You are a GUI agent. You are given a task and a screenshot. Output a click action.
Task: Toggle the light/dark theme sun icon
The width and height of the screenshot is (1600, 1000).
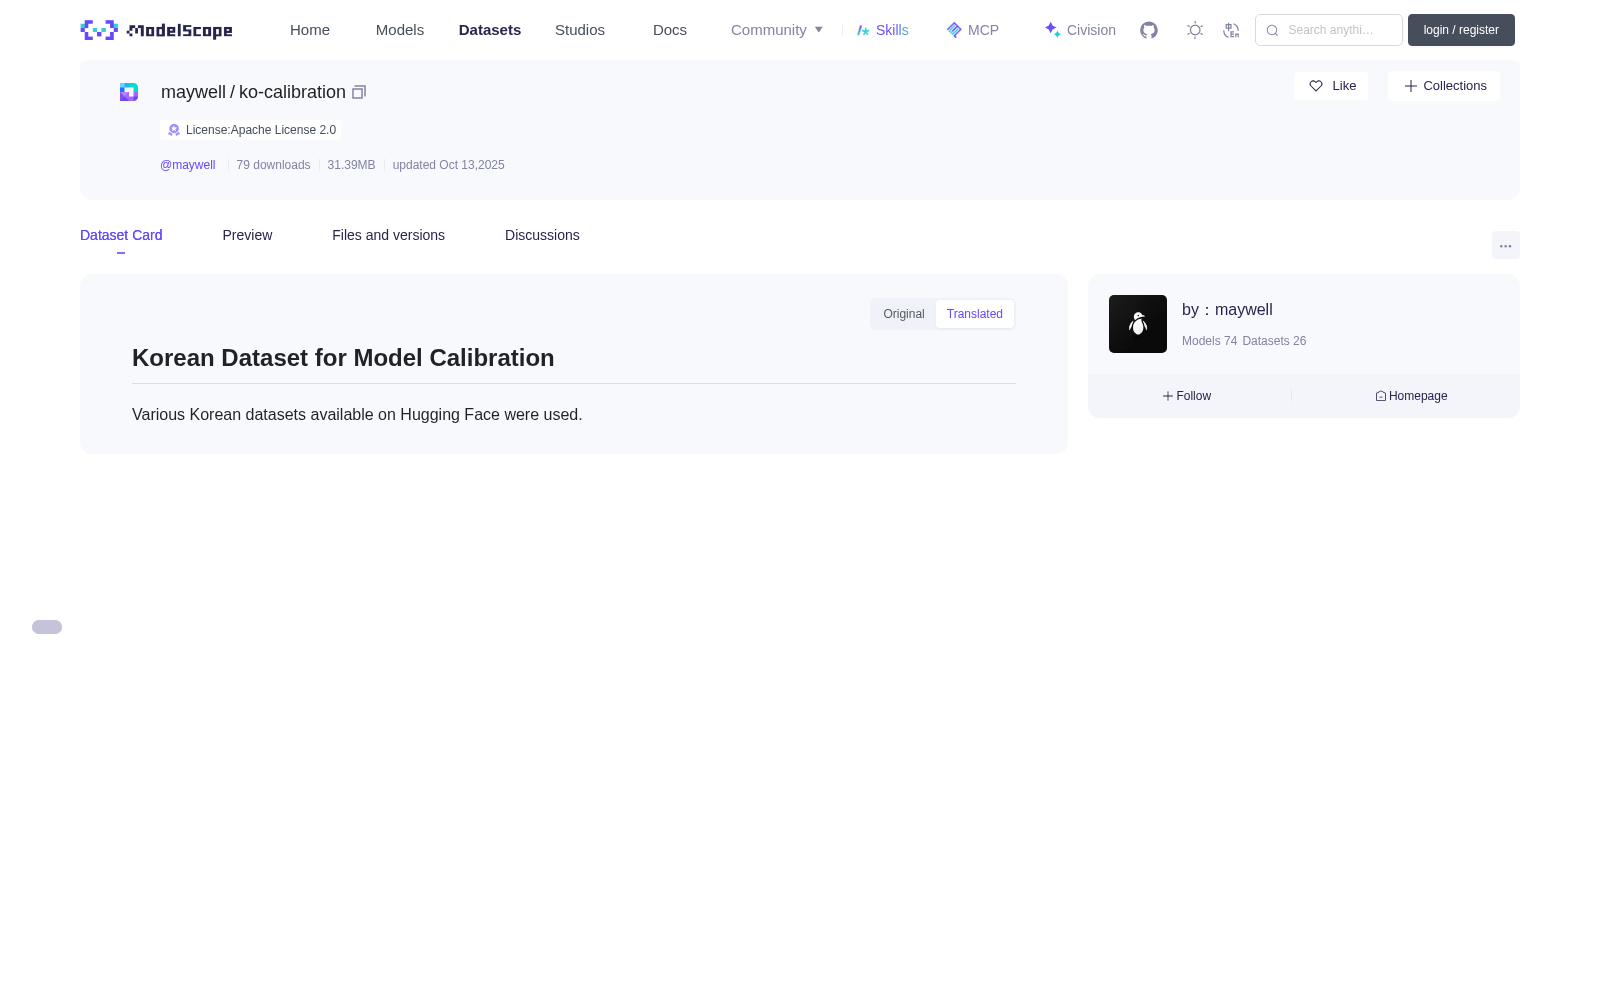pos(1195,30)
